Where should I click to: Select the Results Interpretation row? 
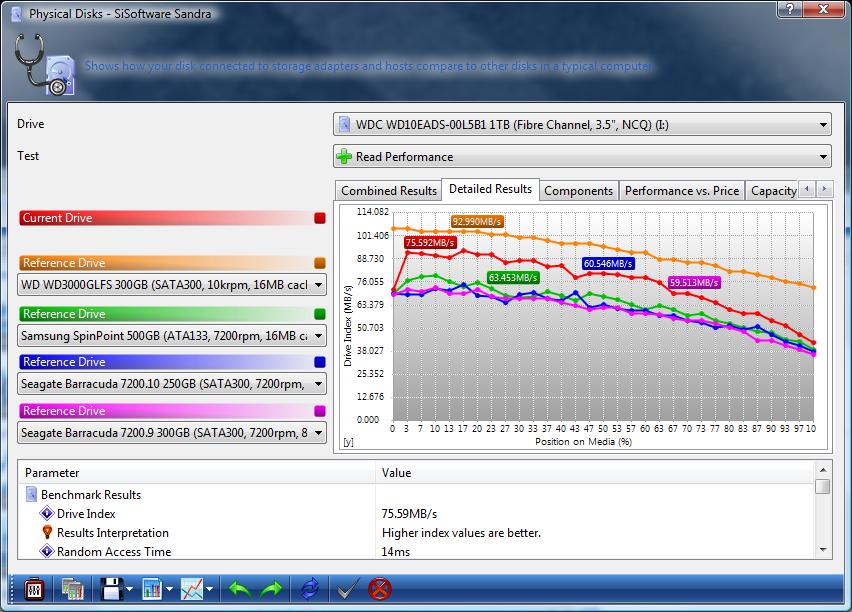(417, 533)
